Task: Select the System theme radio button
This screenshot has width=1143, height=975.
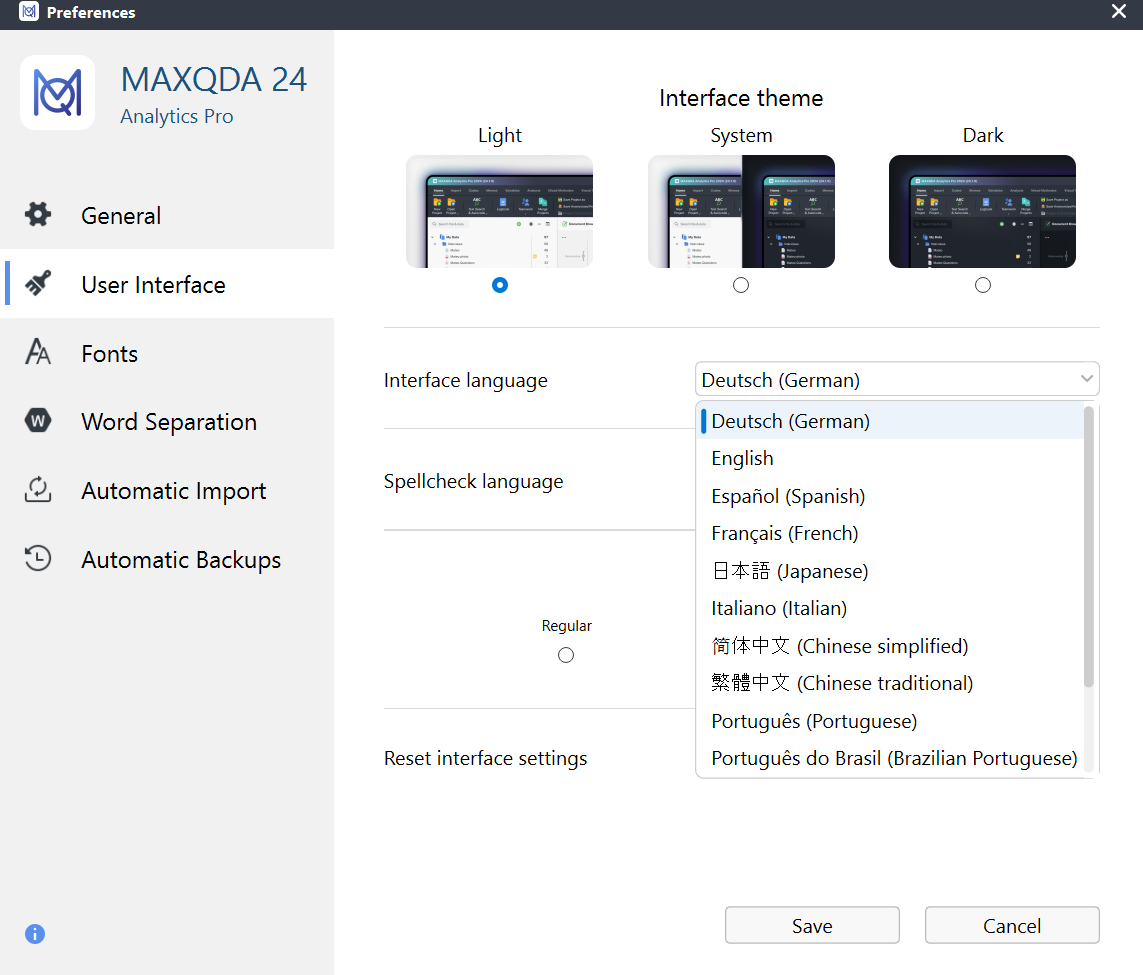Action: click(x=741, y=285)
